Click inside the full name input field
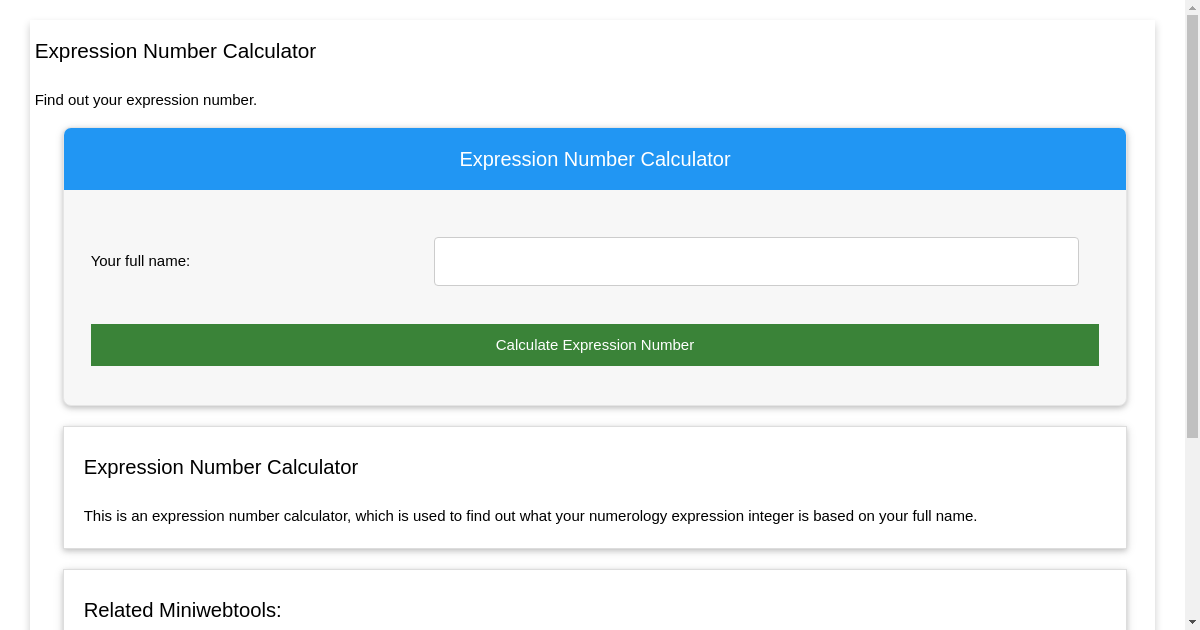Image resolution: width=1200 pixels, height=630 pixels. point(756,261)
